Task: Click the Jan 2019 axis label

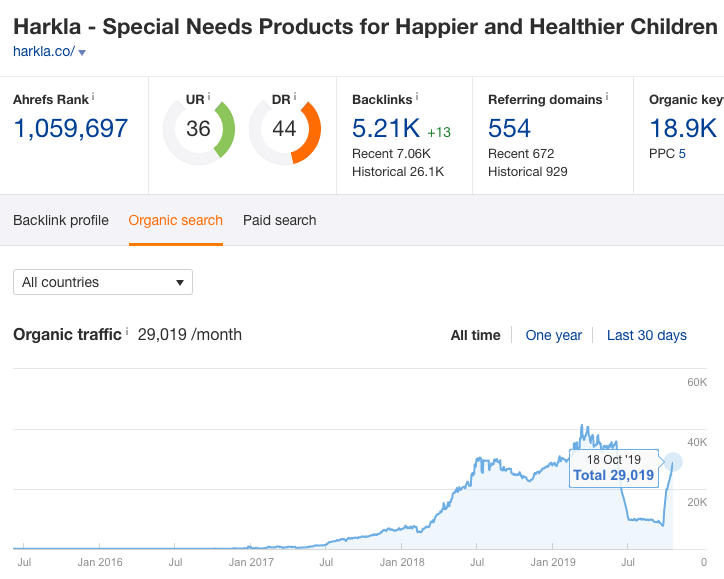Action: pos(553,562)
